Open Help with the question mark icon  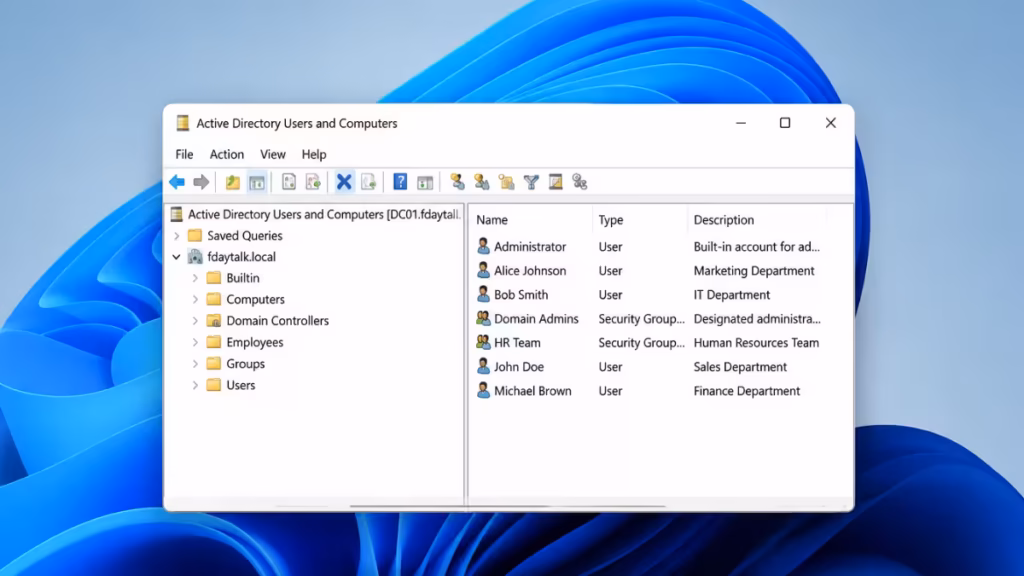(x=400, y=182)
